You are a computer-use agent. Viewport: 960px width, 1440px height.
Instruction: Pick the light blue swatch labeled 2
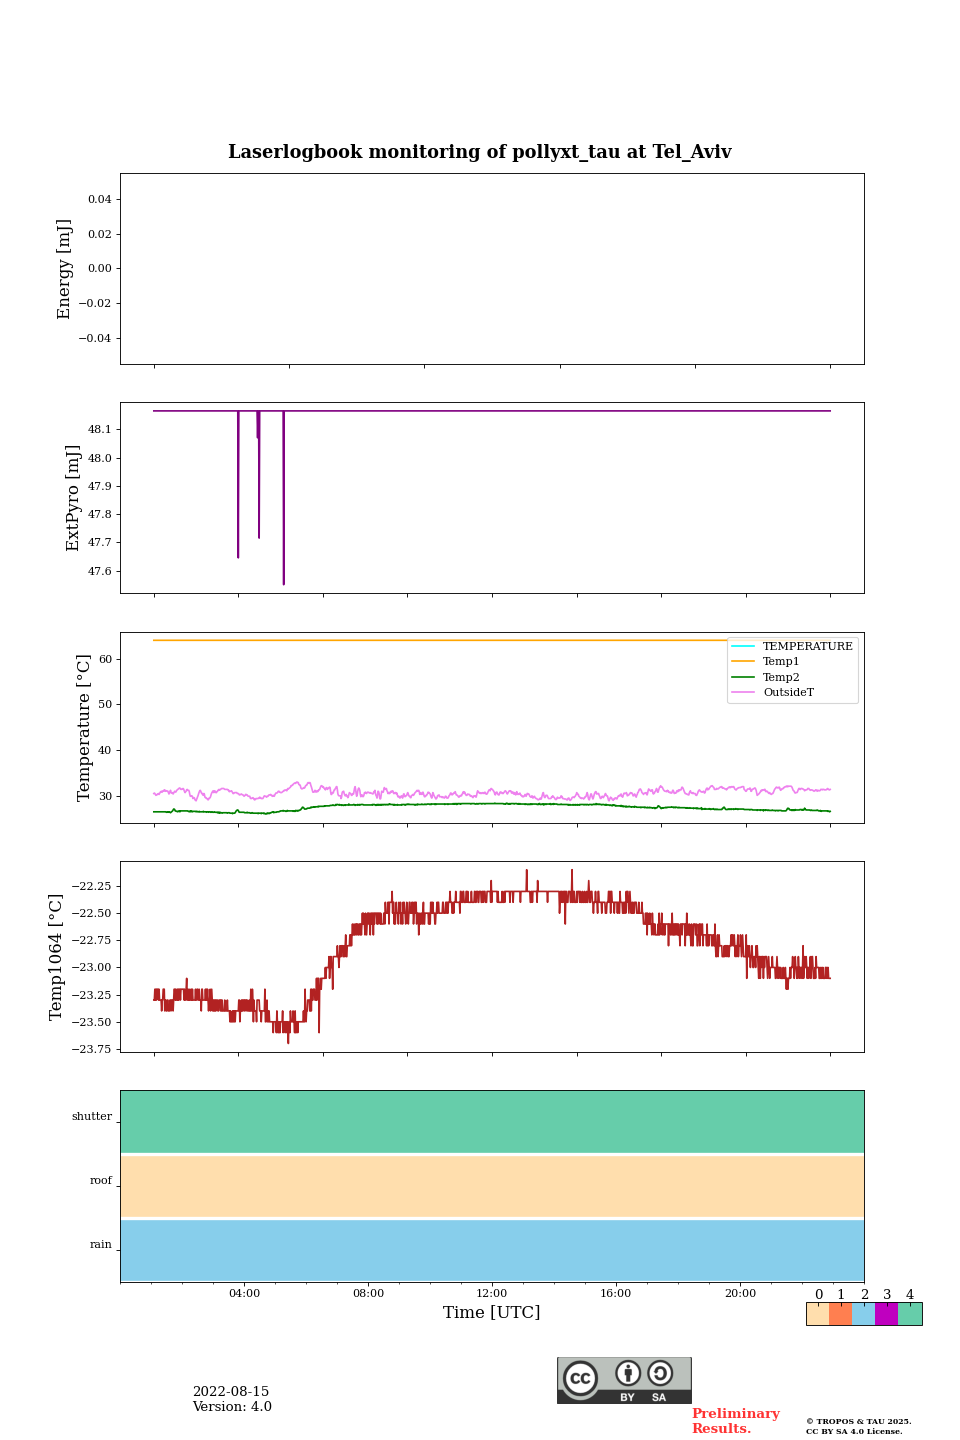(x=863, y=1314)
